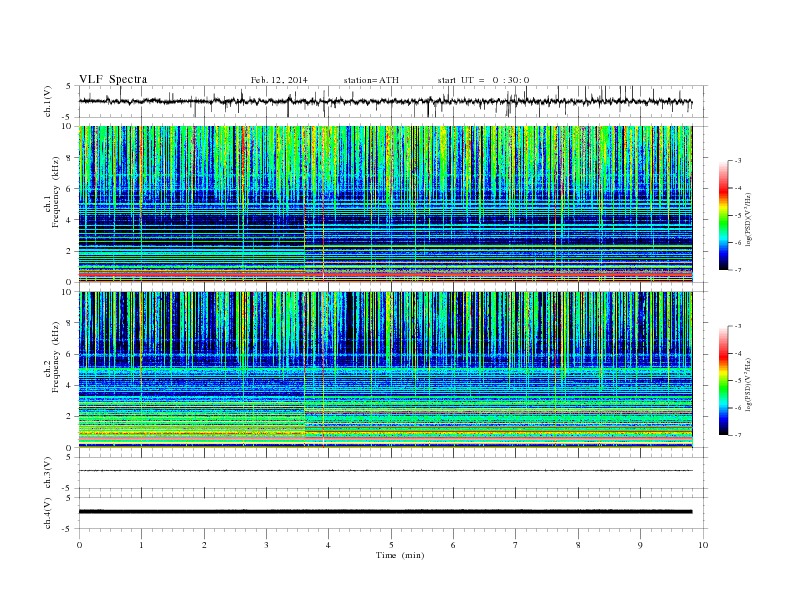
Task: Click the ch.3 flat voltage trace
Action: click(385, 471)
